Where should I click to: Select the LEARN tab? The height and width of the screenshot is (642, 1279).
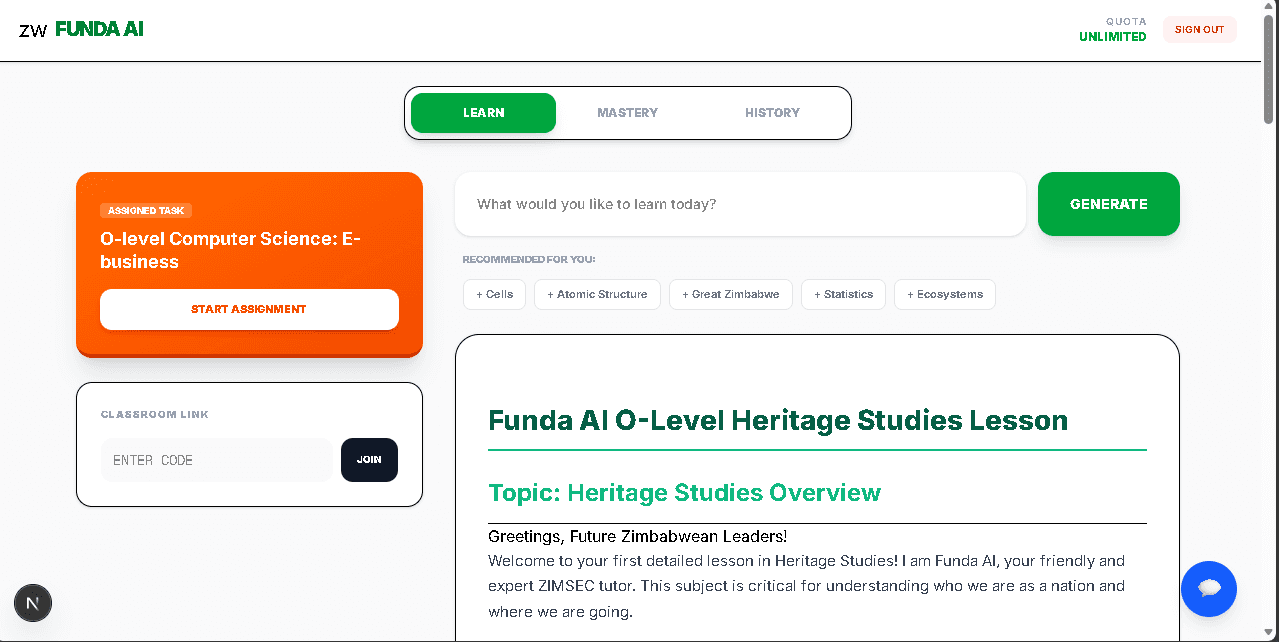point(483,112)
